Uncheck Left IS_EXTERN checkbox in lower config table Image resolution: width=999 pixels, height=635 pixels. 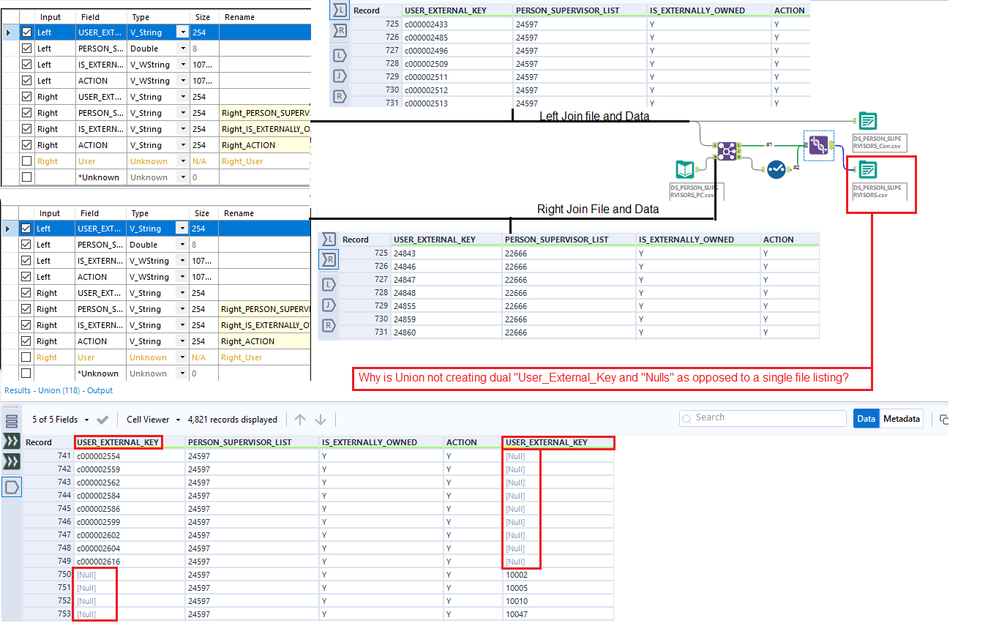coord(26,260)
